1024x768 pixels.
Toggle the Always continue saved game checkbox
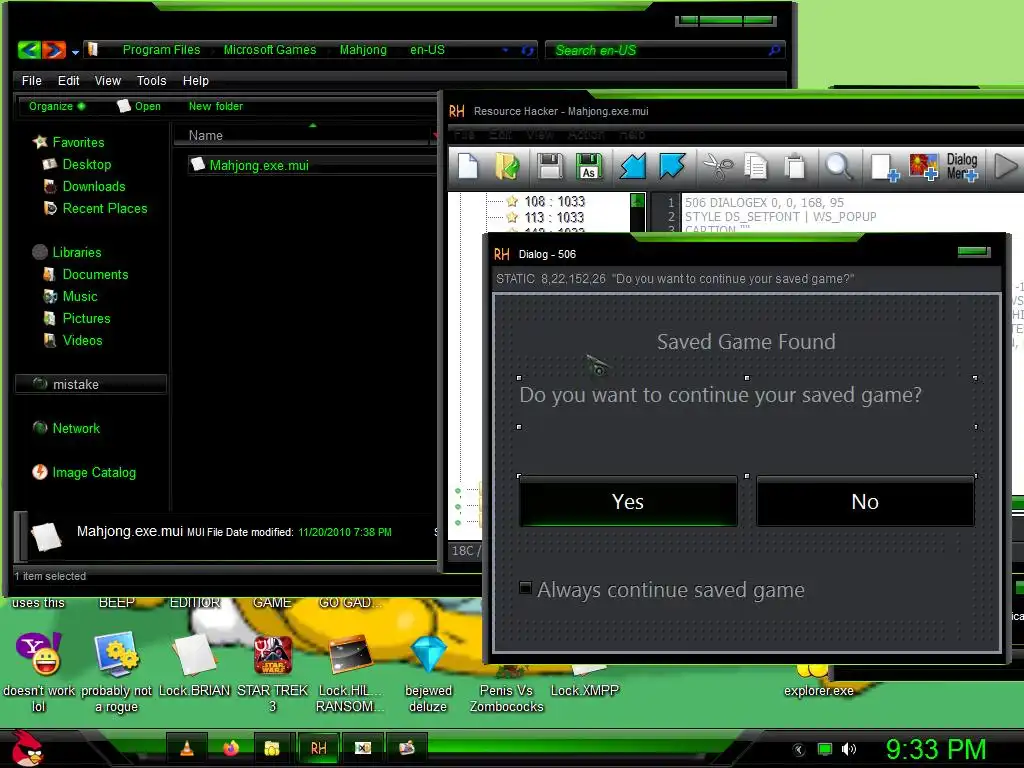525,588
